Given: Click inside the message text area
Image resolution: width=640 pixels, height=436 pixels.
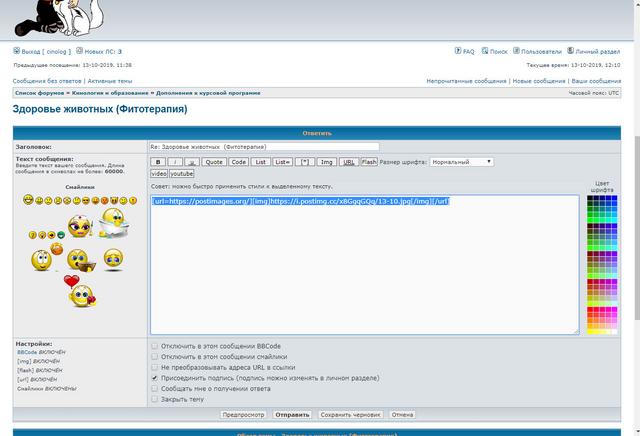Looking at the screenshot, I should [364, 265].
